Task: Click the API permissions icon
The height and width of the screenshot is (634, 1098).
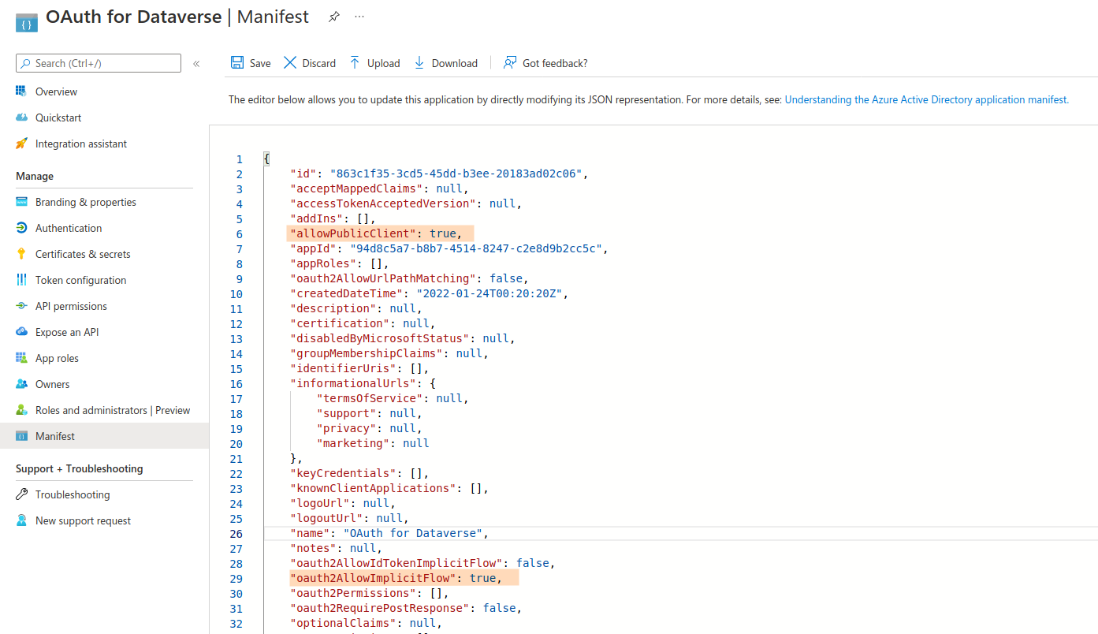Action: 22,306
